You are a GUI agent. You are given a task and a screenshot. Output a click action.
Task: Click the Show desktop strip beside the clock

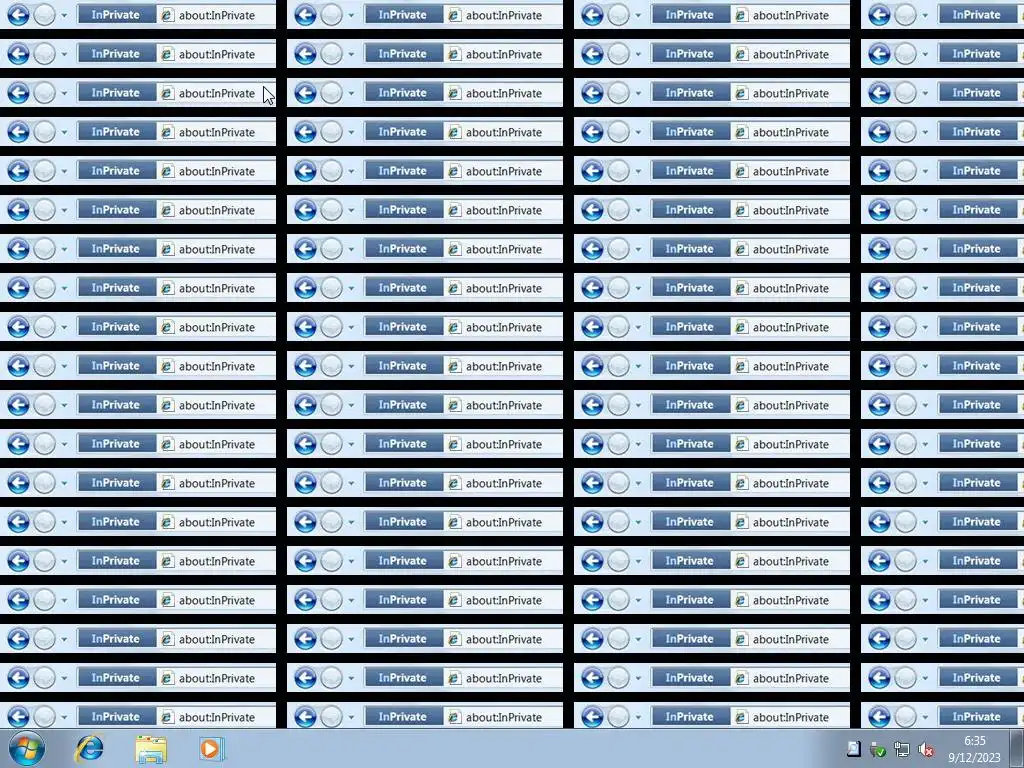point(1017,748)
